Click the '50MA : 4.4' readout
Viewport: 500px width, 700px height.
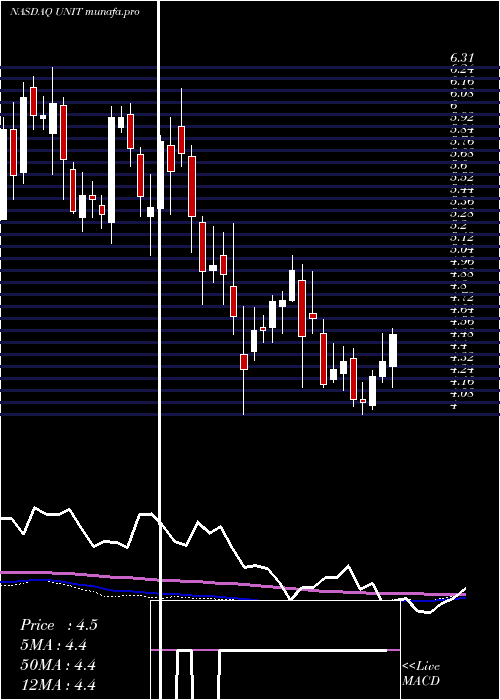click(x=58, y=665)
